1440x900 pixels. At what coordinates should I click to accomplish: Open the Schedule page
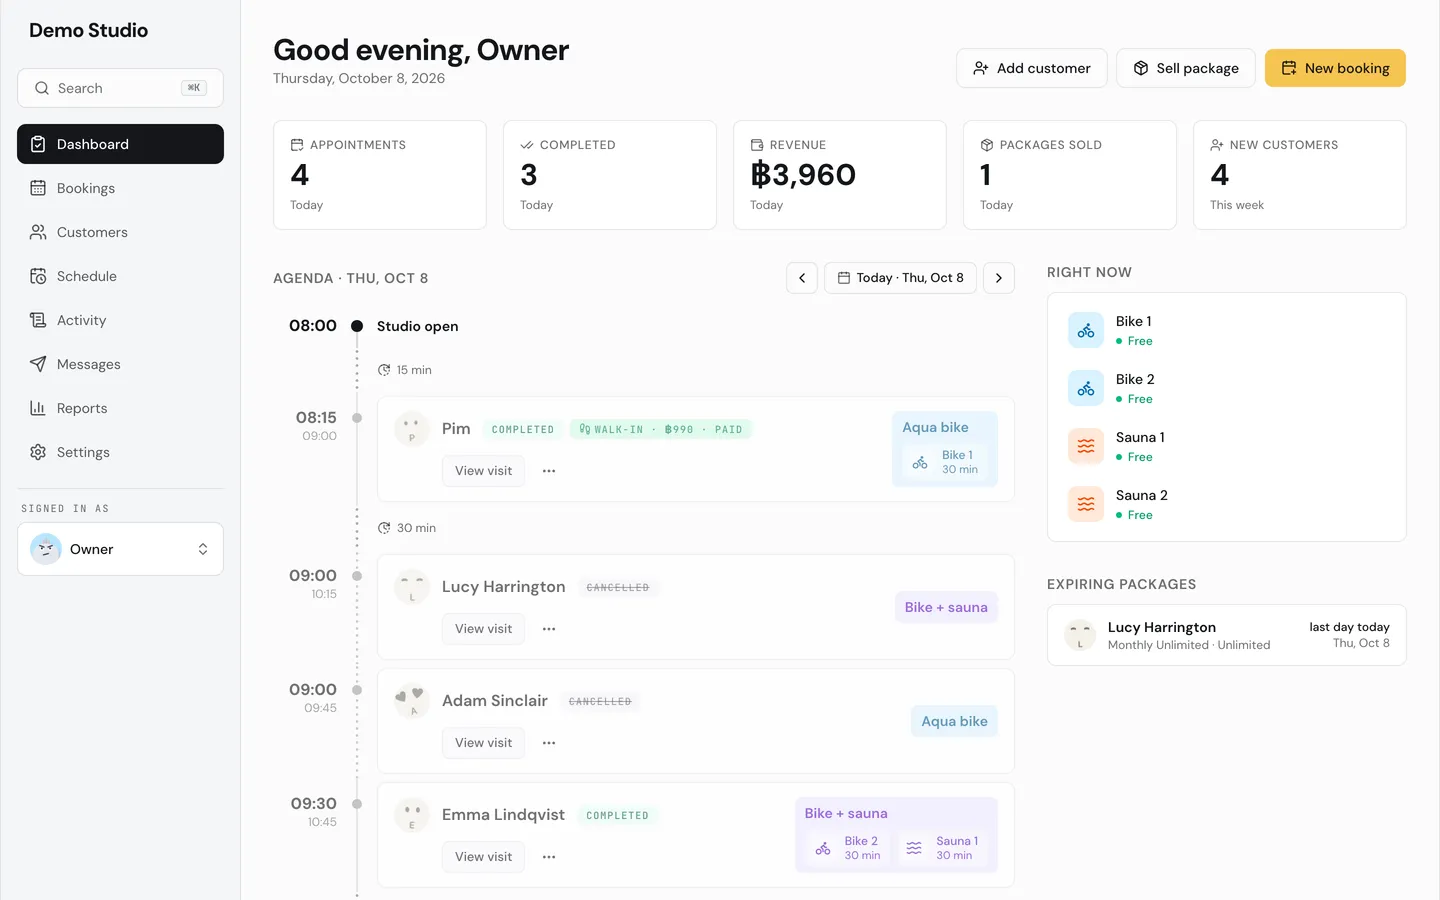[120, 276]
